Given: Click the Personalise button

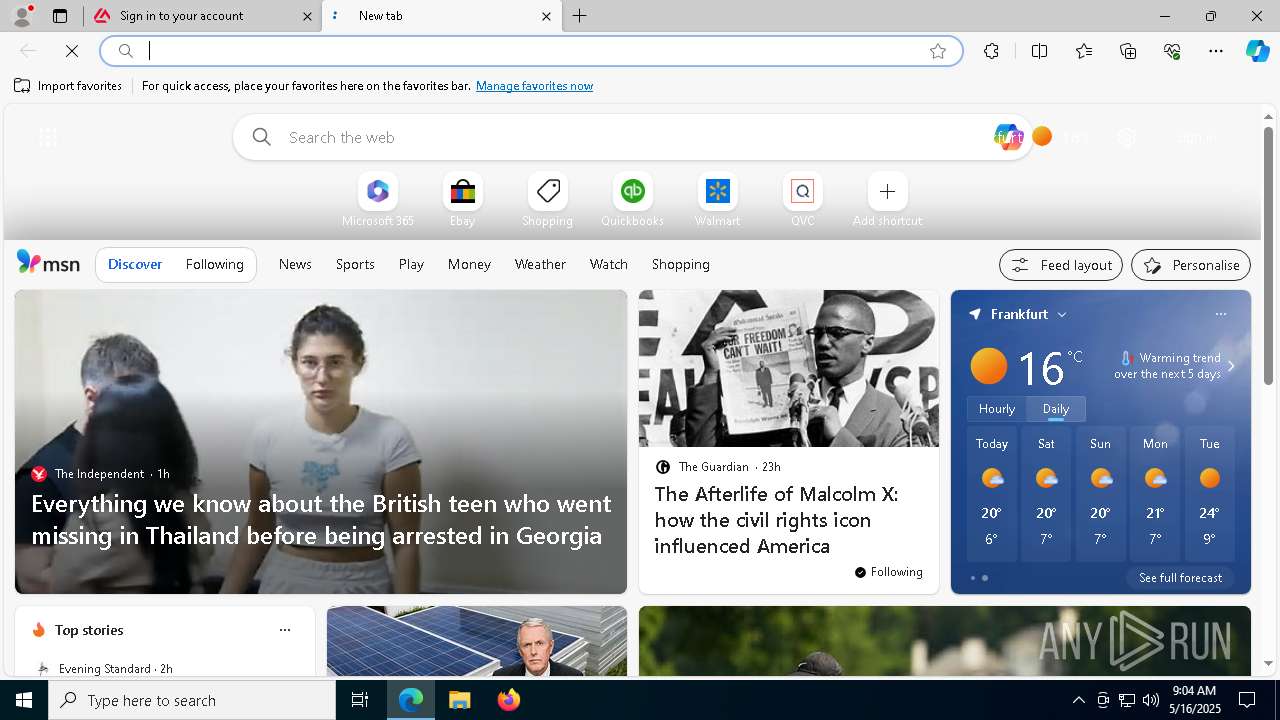Looking at the screenshot, I should tap(1191, 265).
